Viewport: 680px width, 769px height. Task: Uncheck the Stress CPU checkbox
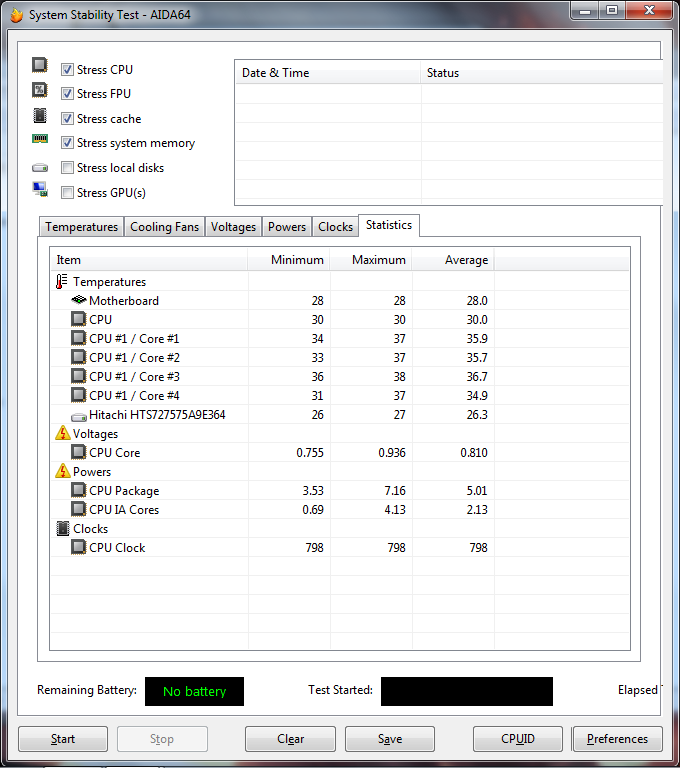click(67, 70)
